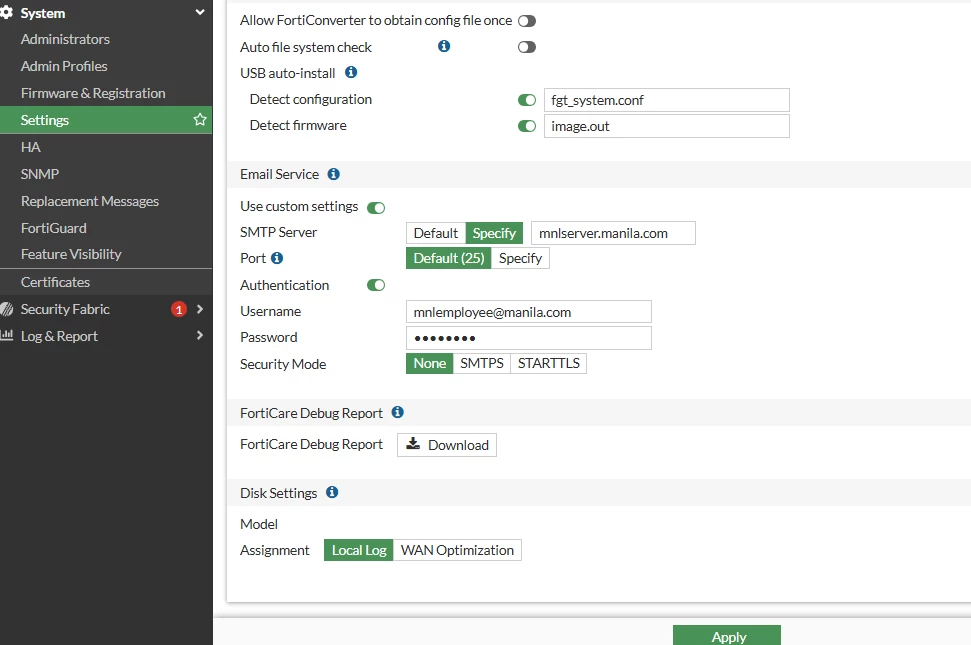Disable Detect configuration switch
This screenshot has width=971, height=645.
pyautogui.click(x=527, y=100)
